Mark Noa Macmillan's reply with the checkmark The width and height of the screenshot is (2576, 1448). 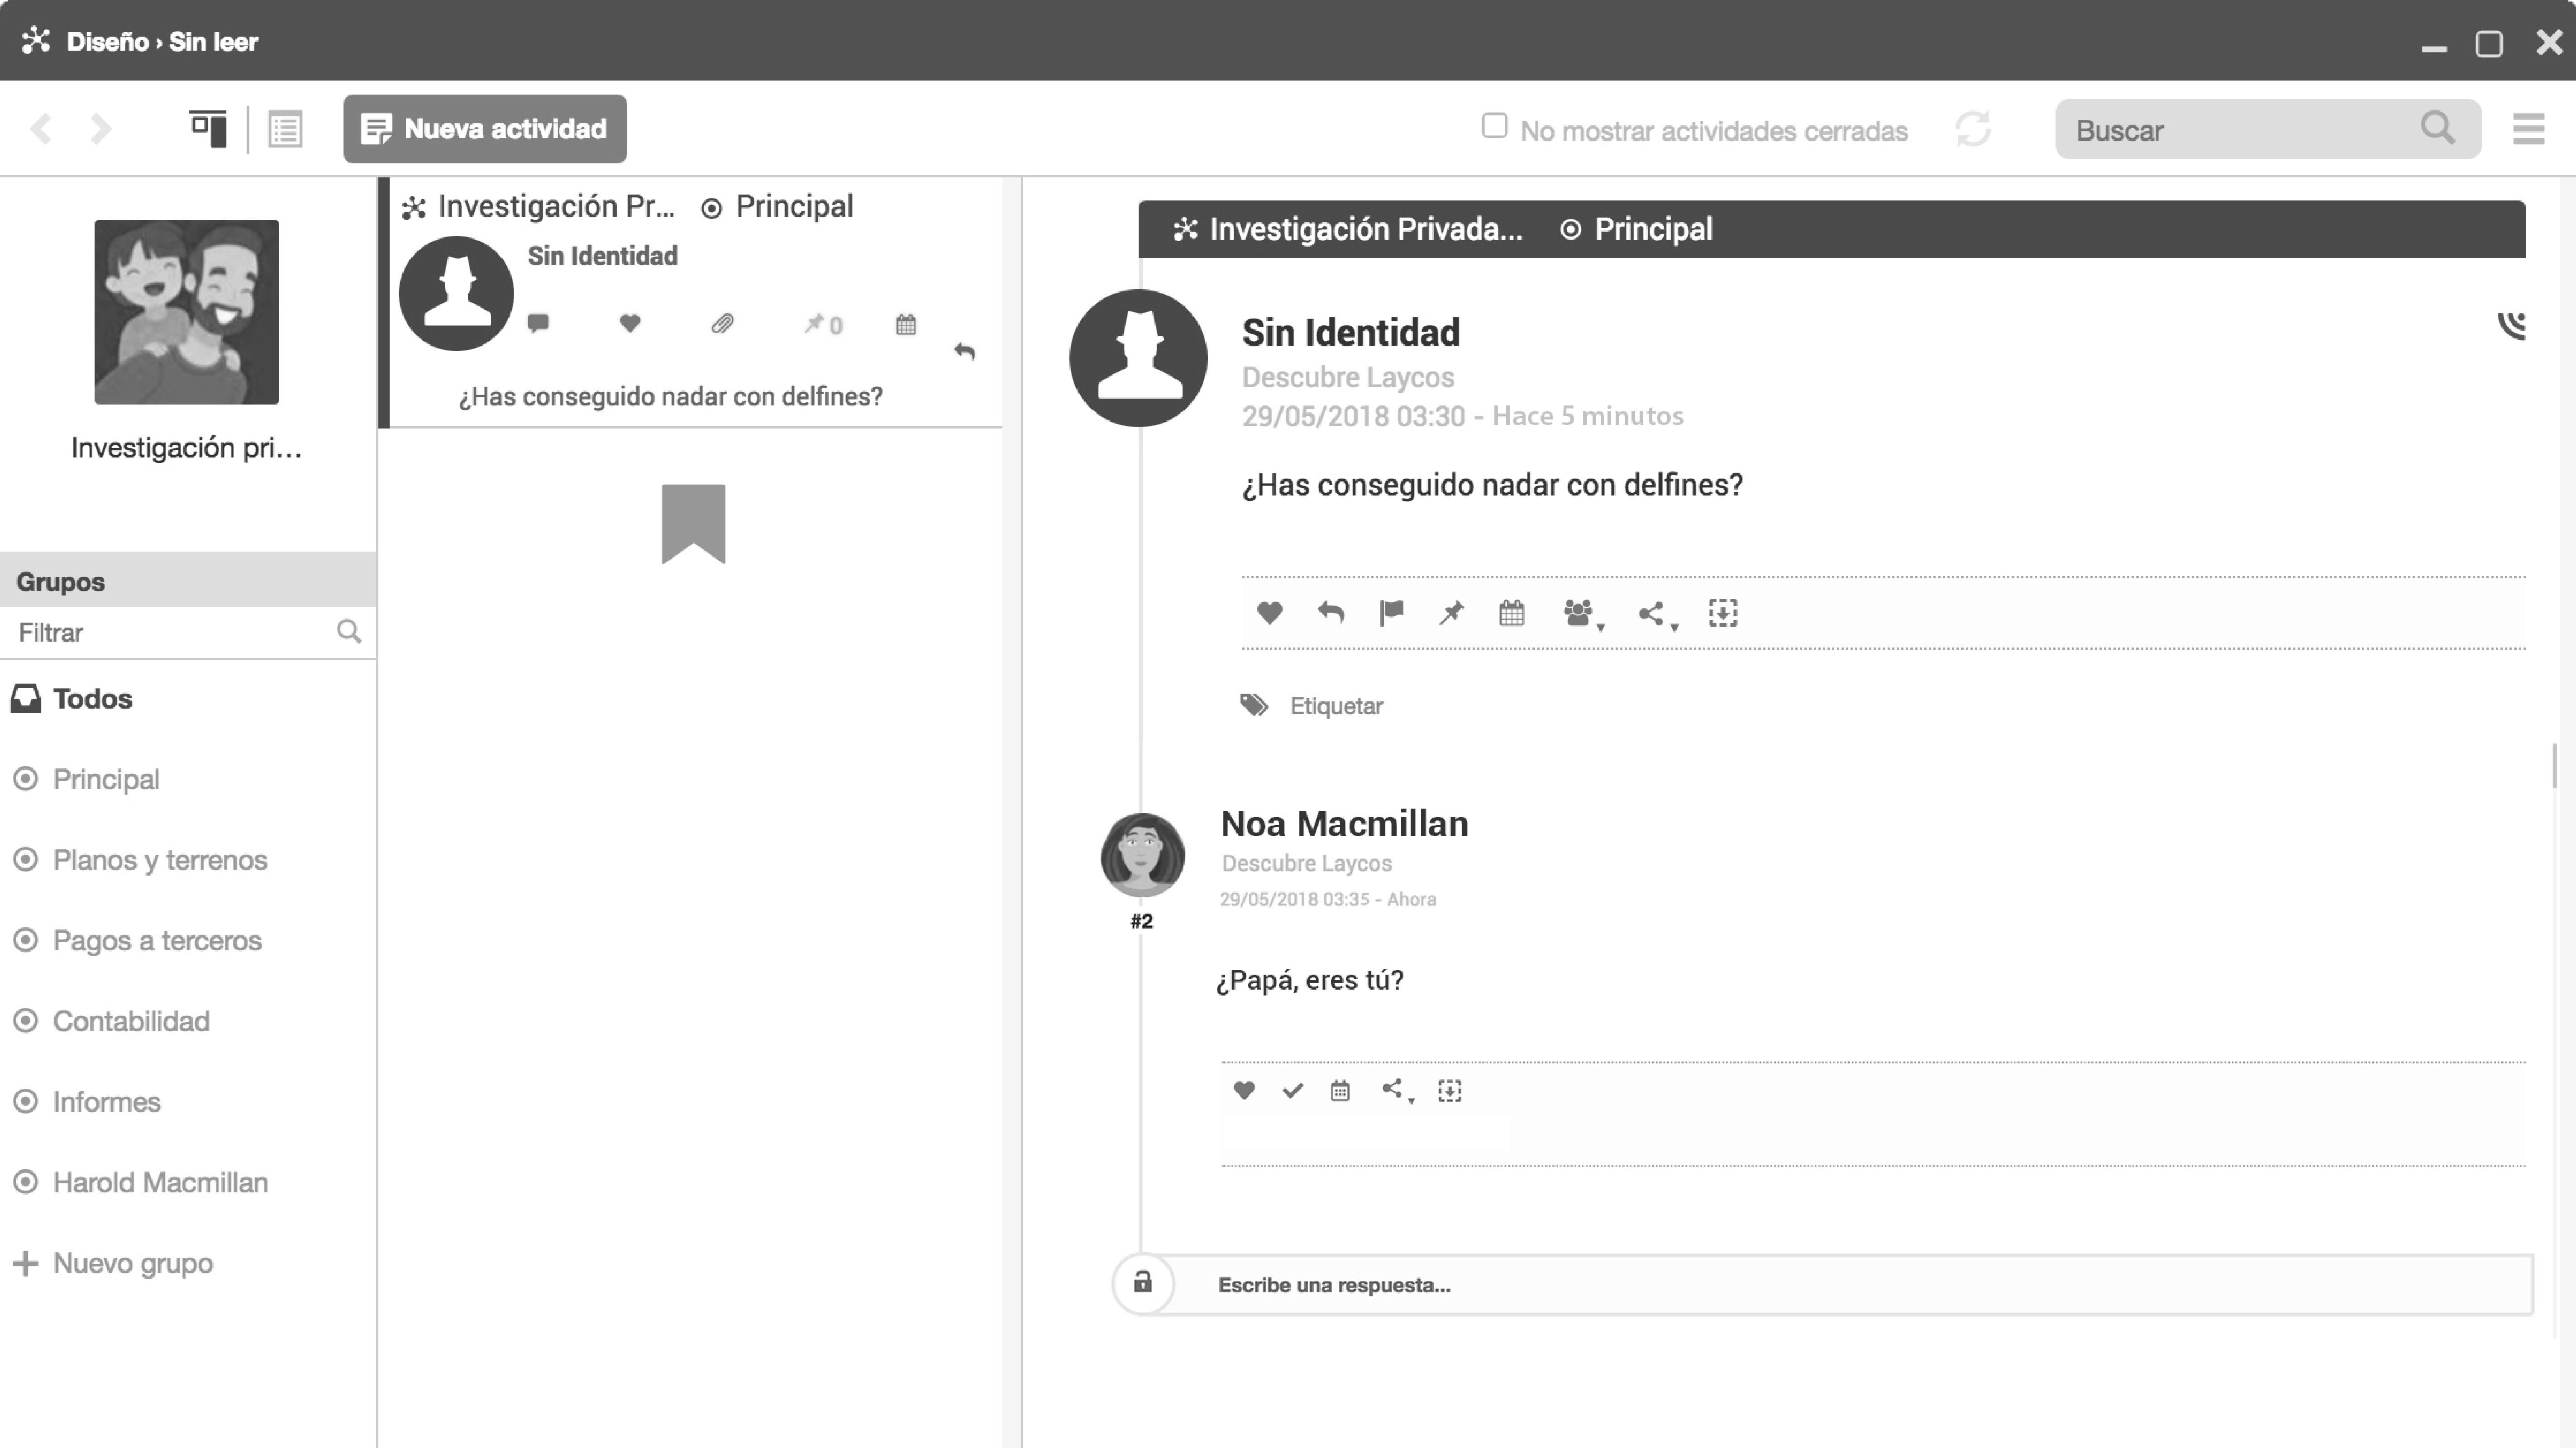pos(1292,1090)
